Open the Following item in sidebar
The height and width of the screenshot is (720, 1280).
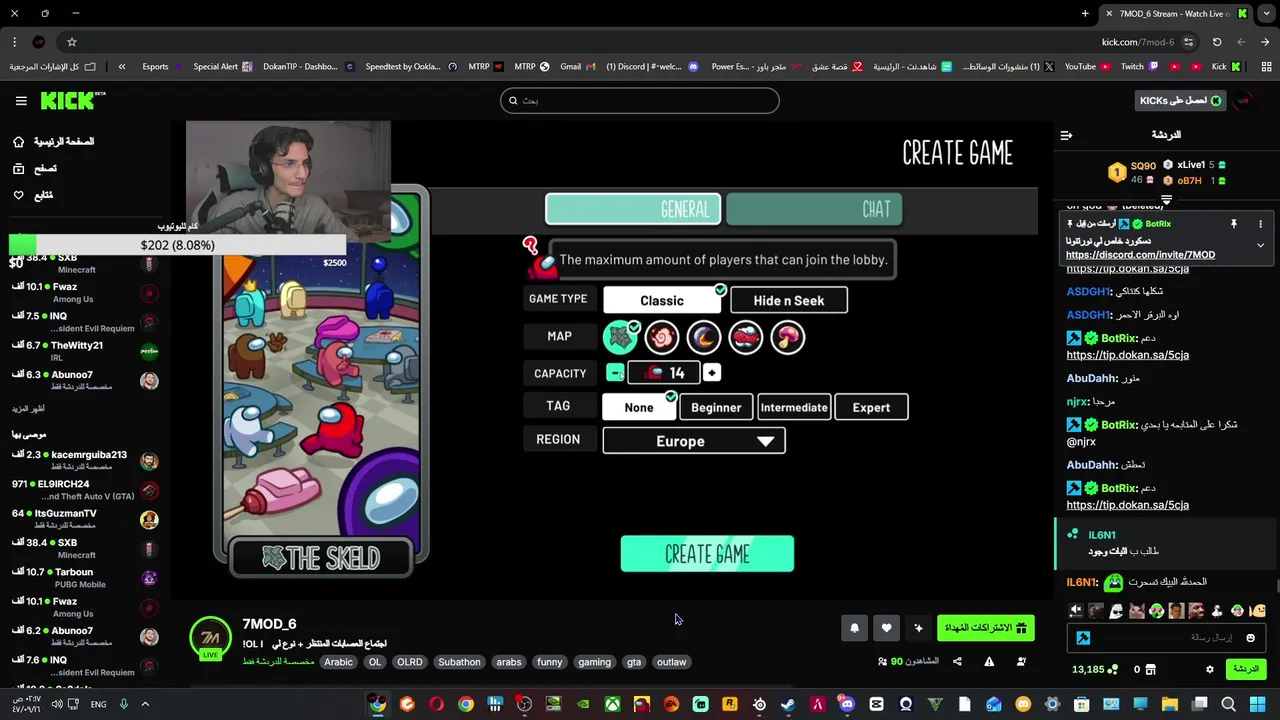[33, 196]
